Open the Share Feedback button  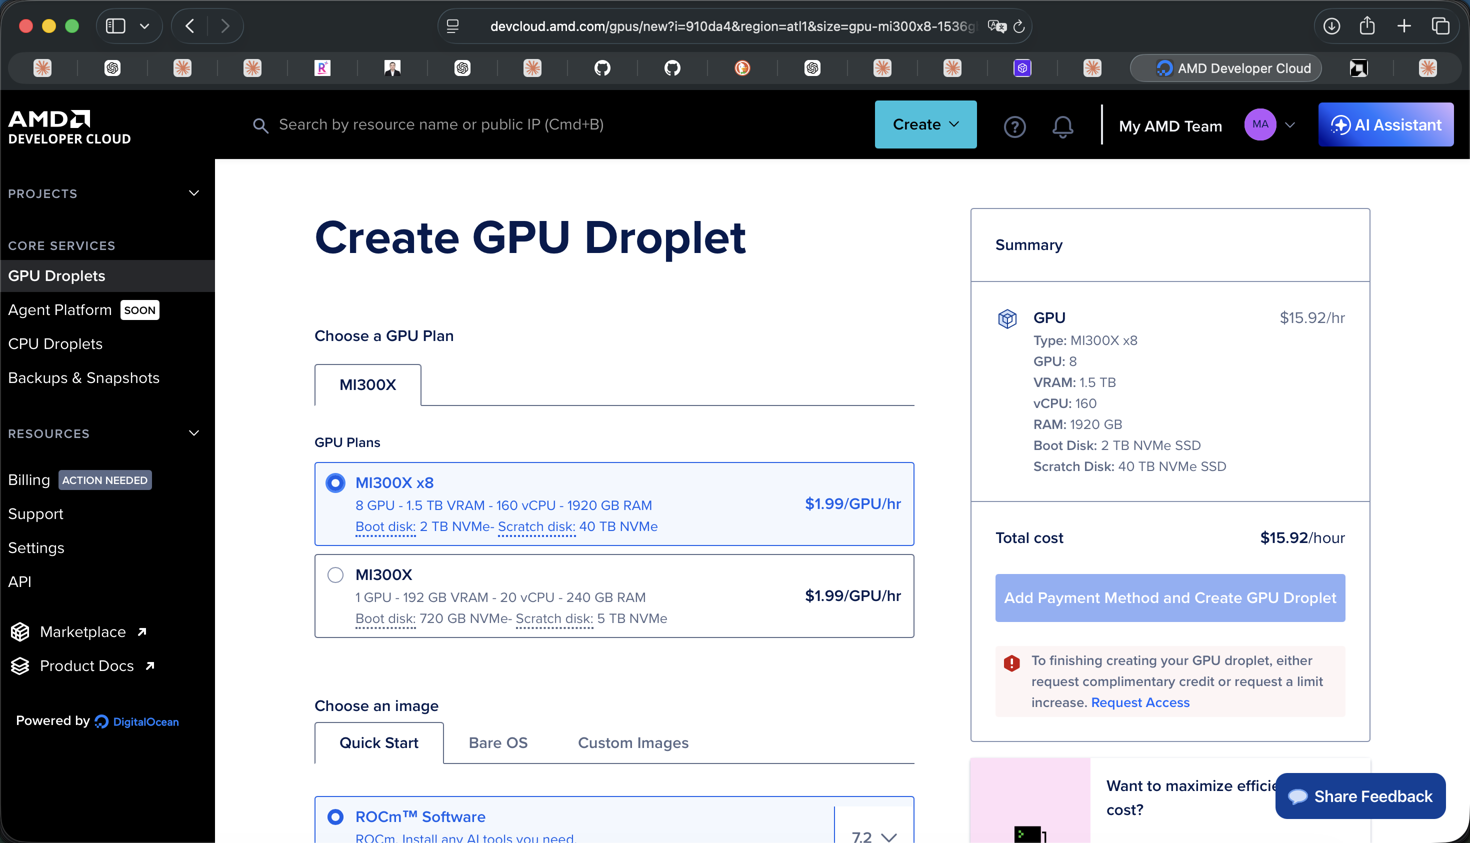click(1360, 796)
